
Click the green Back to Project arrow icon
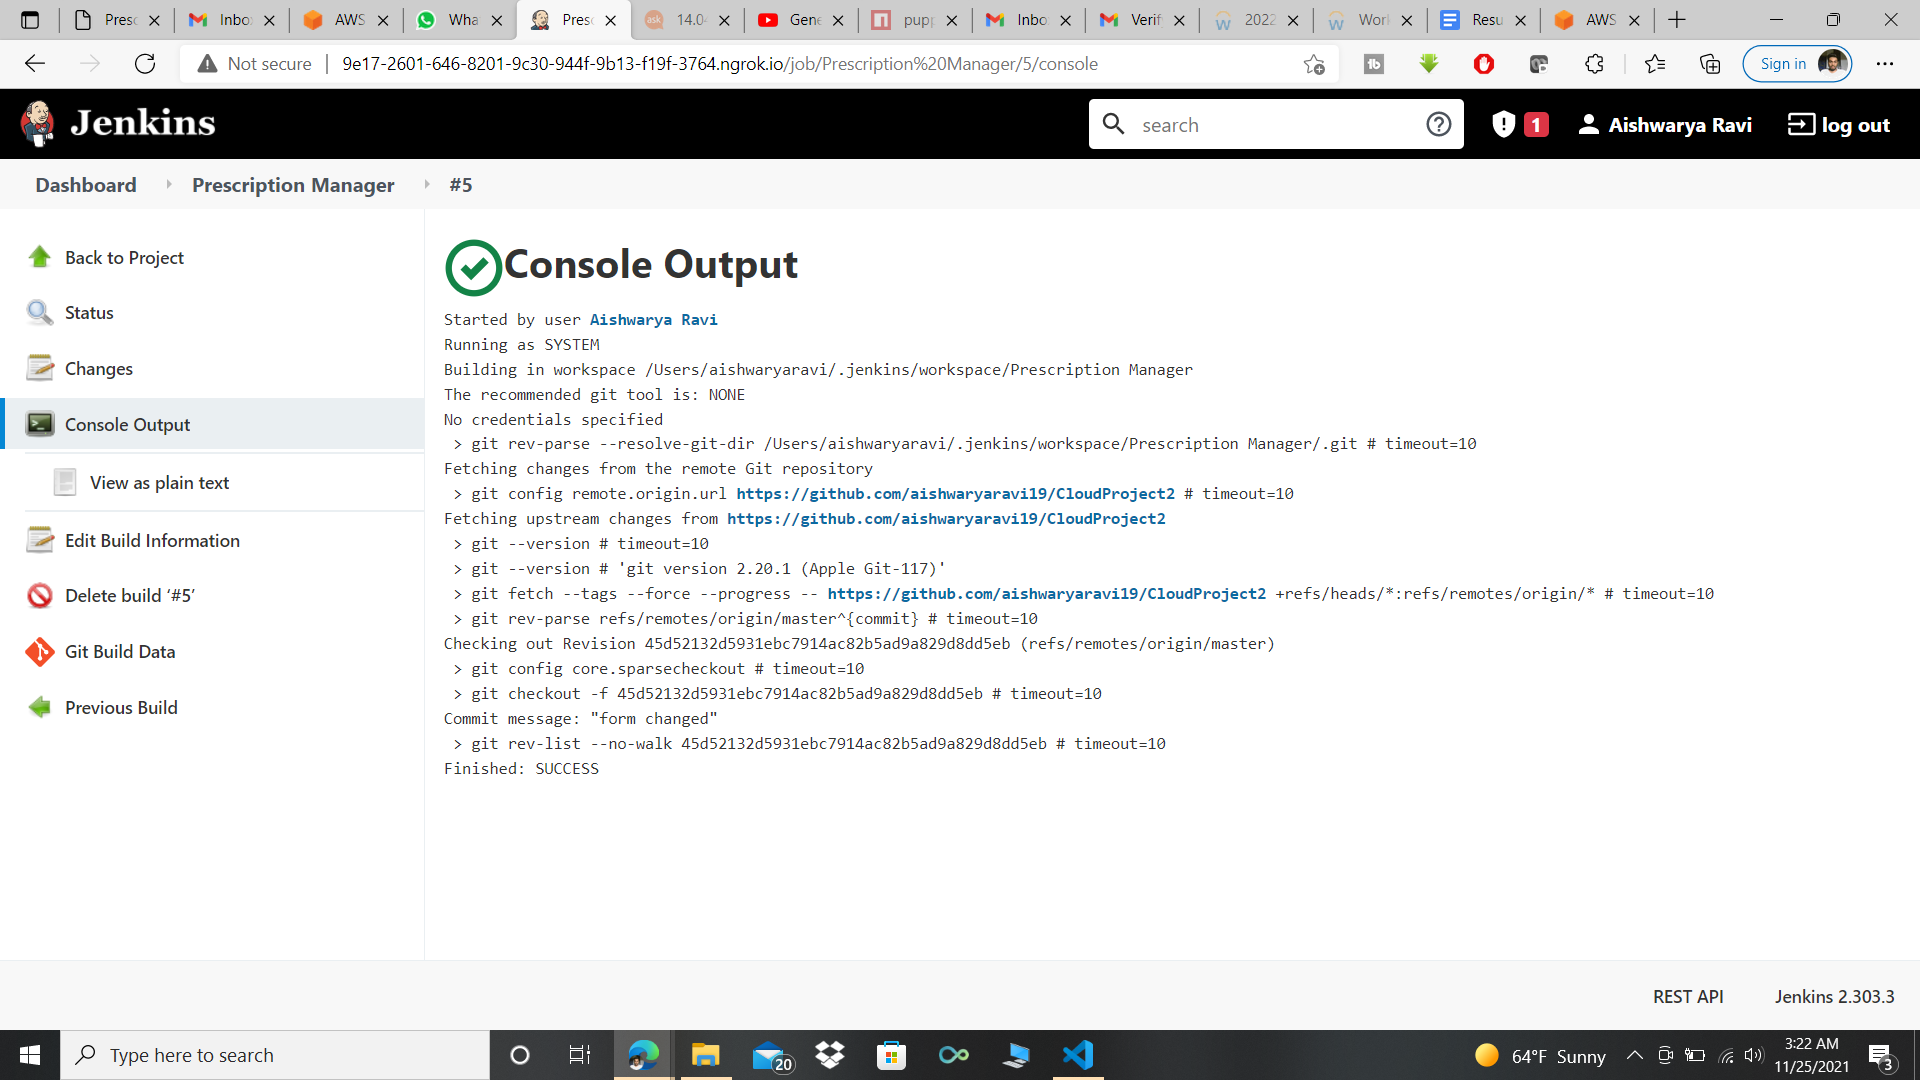coord(40,257)
